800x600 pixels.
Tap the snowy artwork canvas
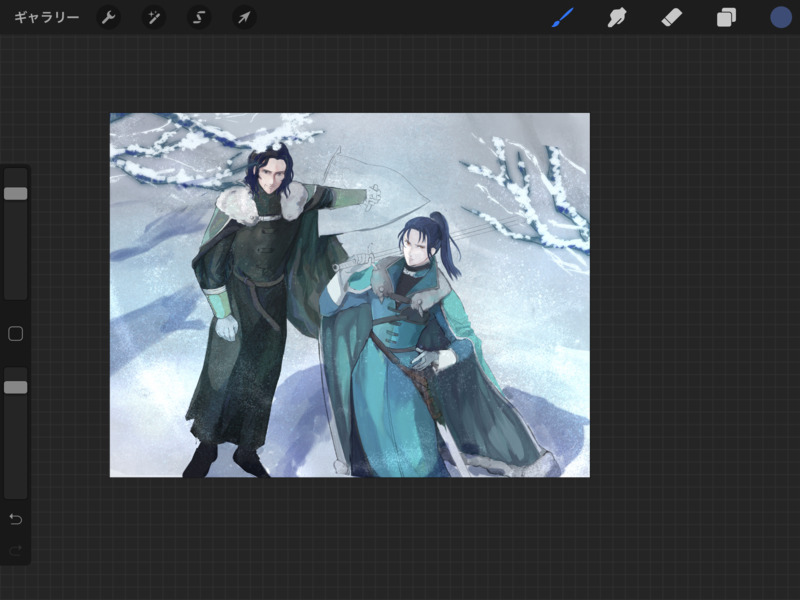[x=349, y=295]
